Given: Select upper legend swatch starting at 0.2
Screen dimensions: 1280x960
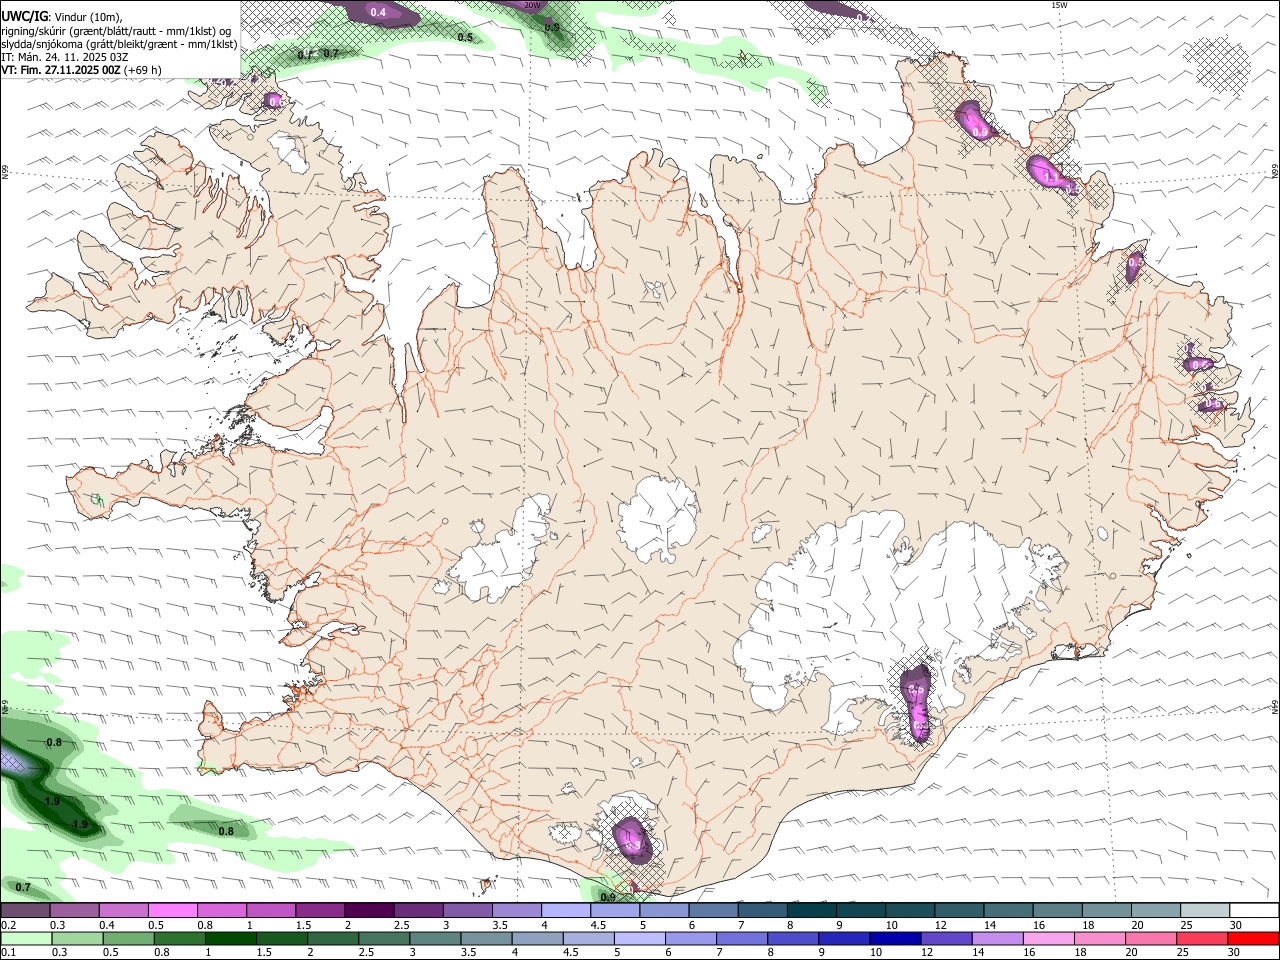Looking at the screenshot, I should pyautogui.click(x=25, y=911).
